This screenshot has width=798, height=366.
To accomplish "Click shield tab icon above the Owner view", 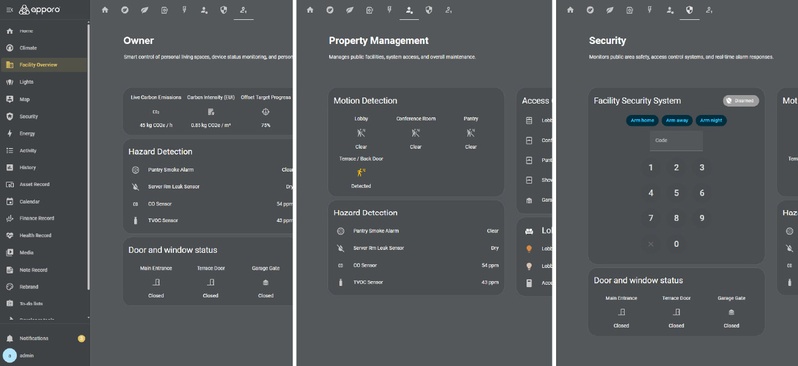I will click(x=223, y=10).
